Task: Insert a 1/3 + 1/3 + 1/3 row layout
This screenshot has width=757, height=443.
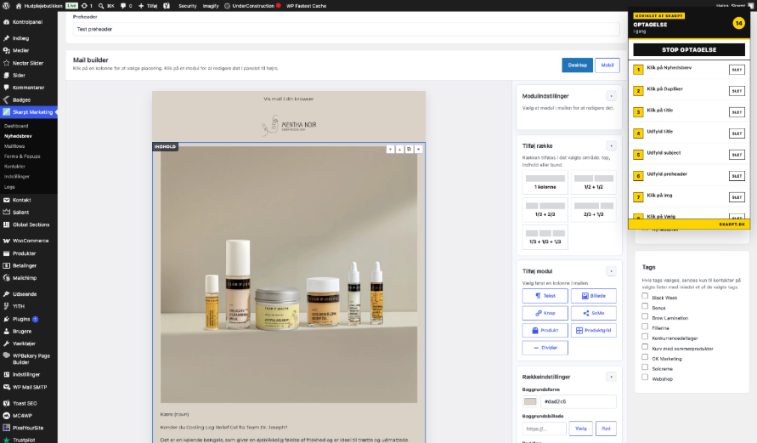Action: click(x=545, y=236)
